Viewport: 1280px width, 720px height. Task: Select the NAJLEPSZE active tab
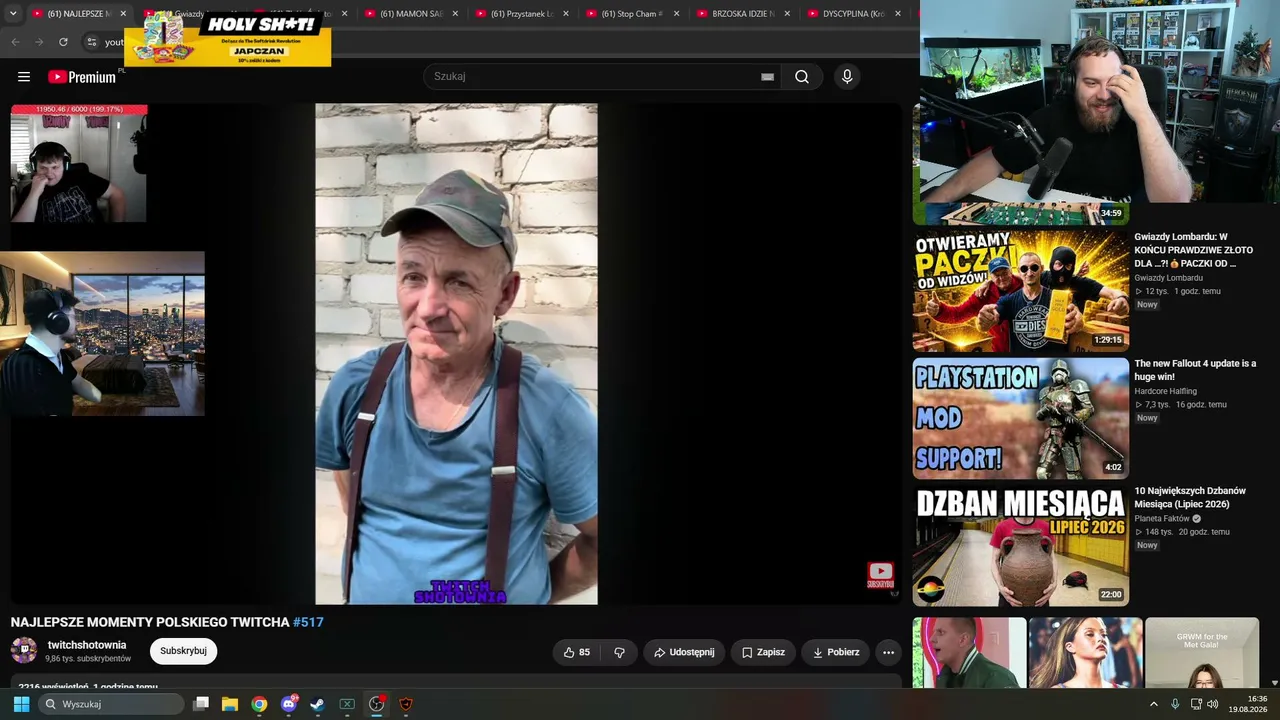click(78, 14)
